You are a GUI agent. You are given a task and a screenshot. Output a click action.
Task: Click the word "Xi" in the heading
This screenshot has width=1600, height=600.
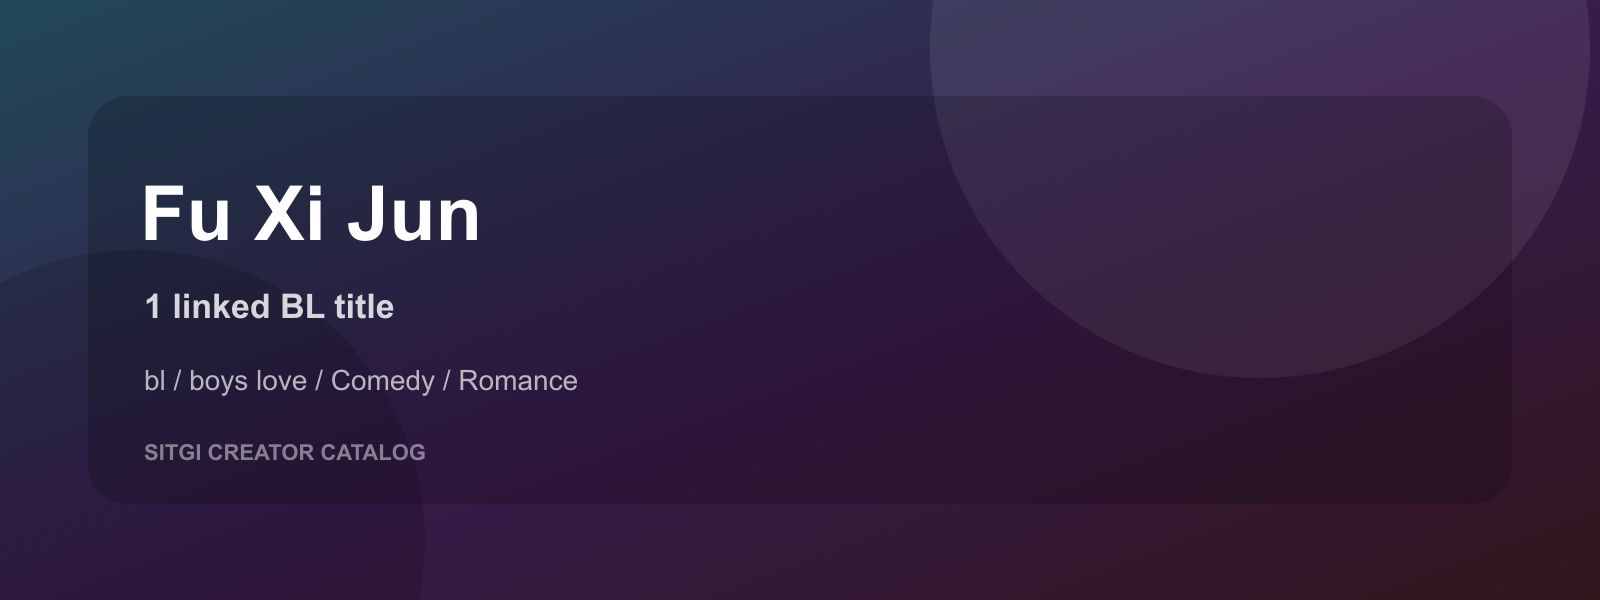coord(289,214)
